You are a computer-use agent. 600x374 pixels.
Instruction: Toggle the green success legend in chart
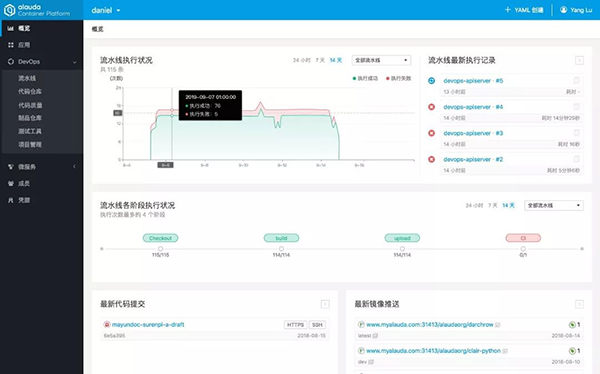(365, 78)
